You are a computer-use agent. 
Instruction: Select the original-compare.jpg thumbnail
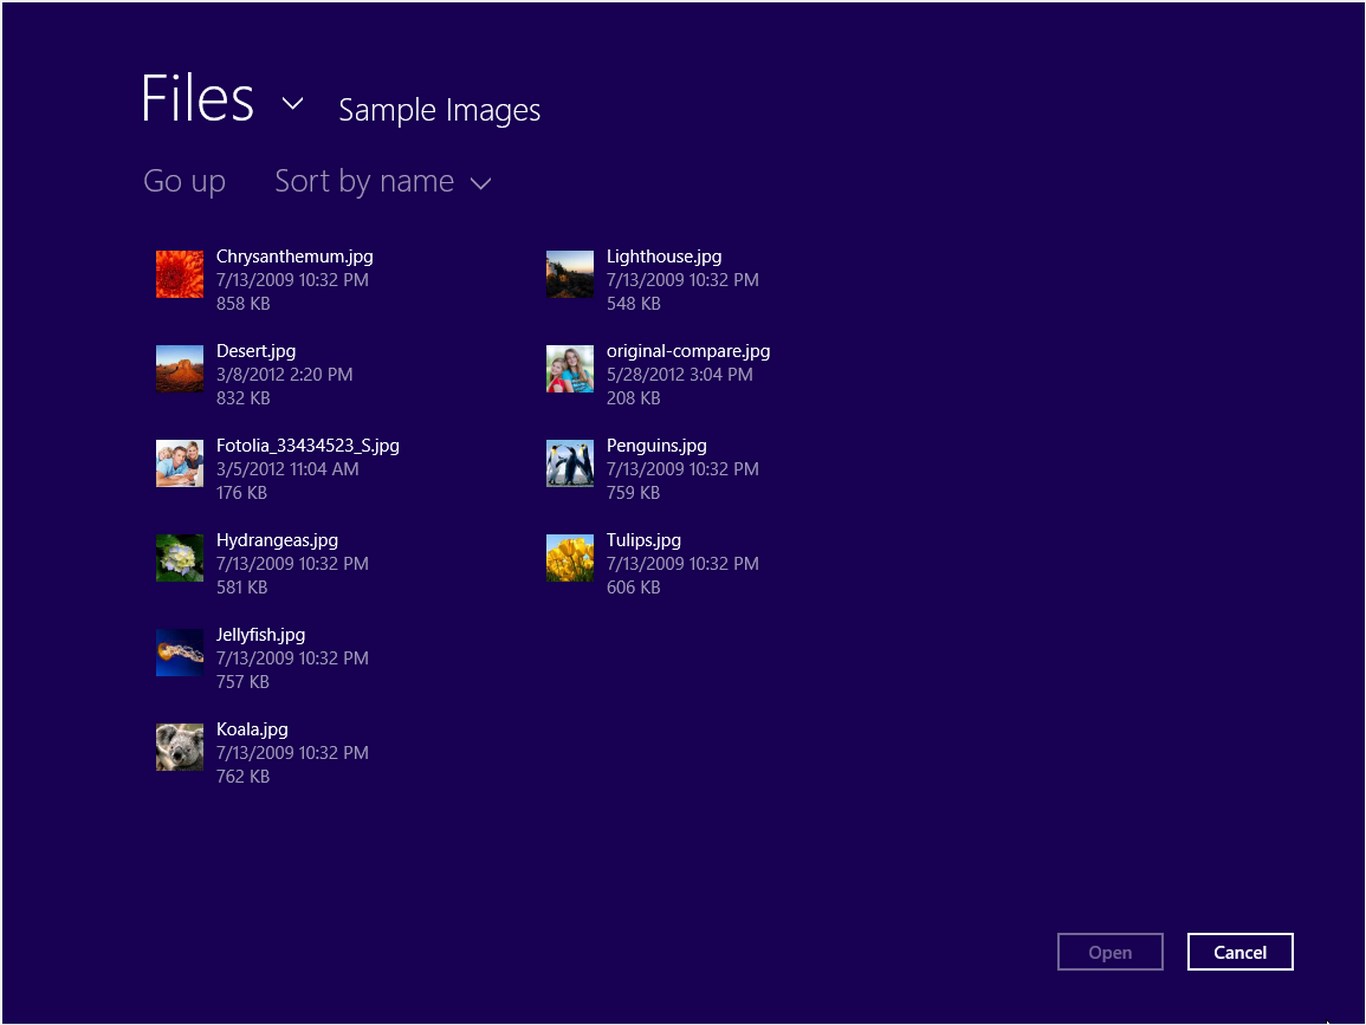pos(569,368)
